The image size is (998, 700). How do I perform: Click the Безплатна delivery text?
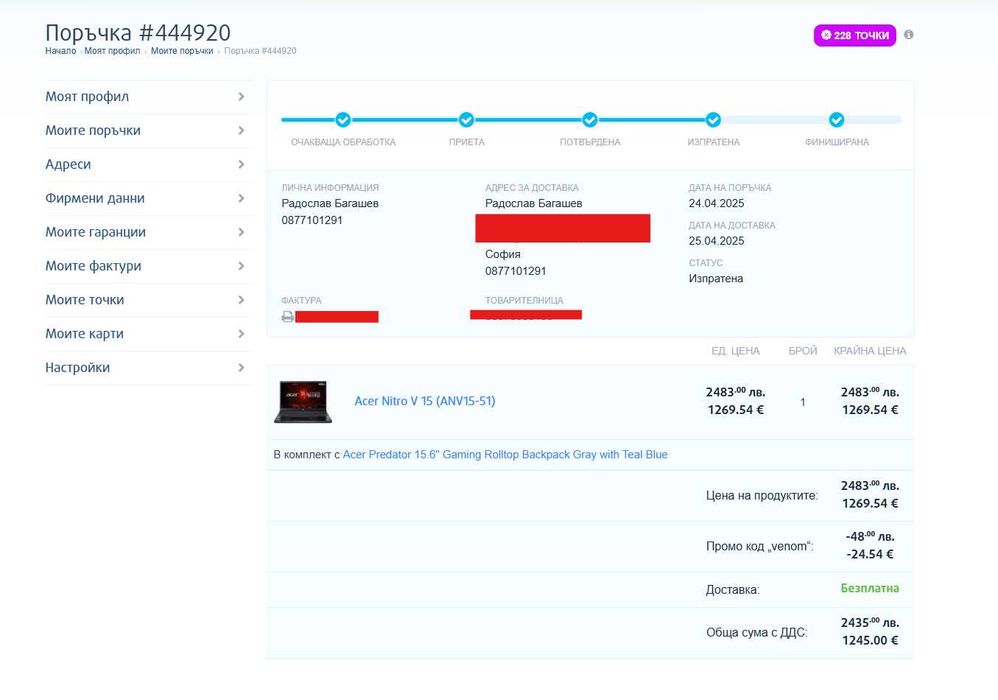click(x=869, y=588)
